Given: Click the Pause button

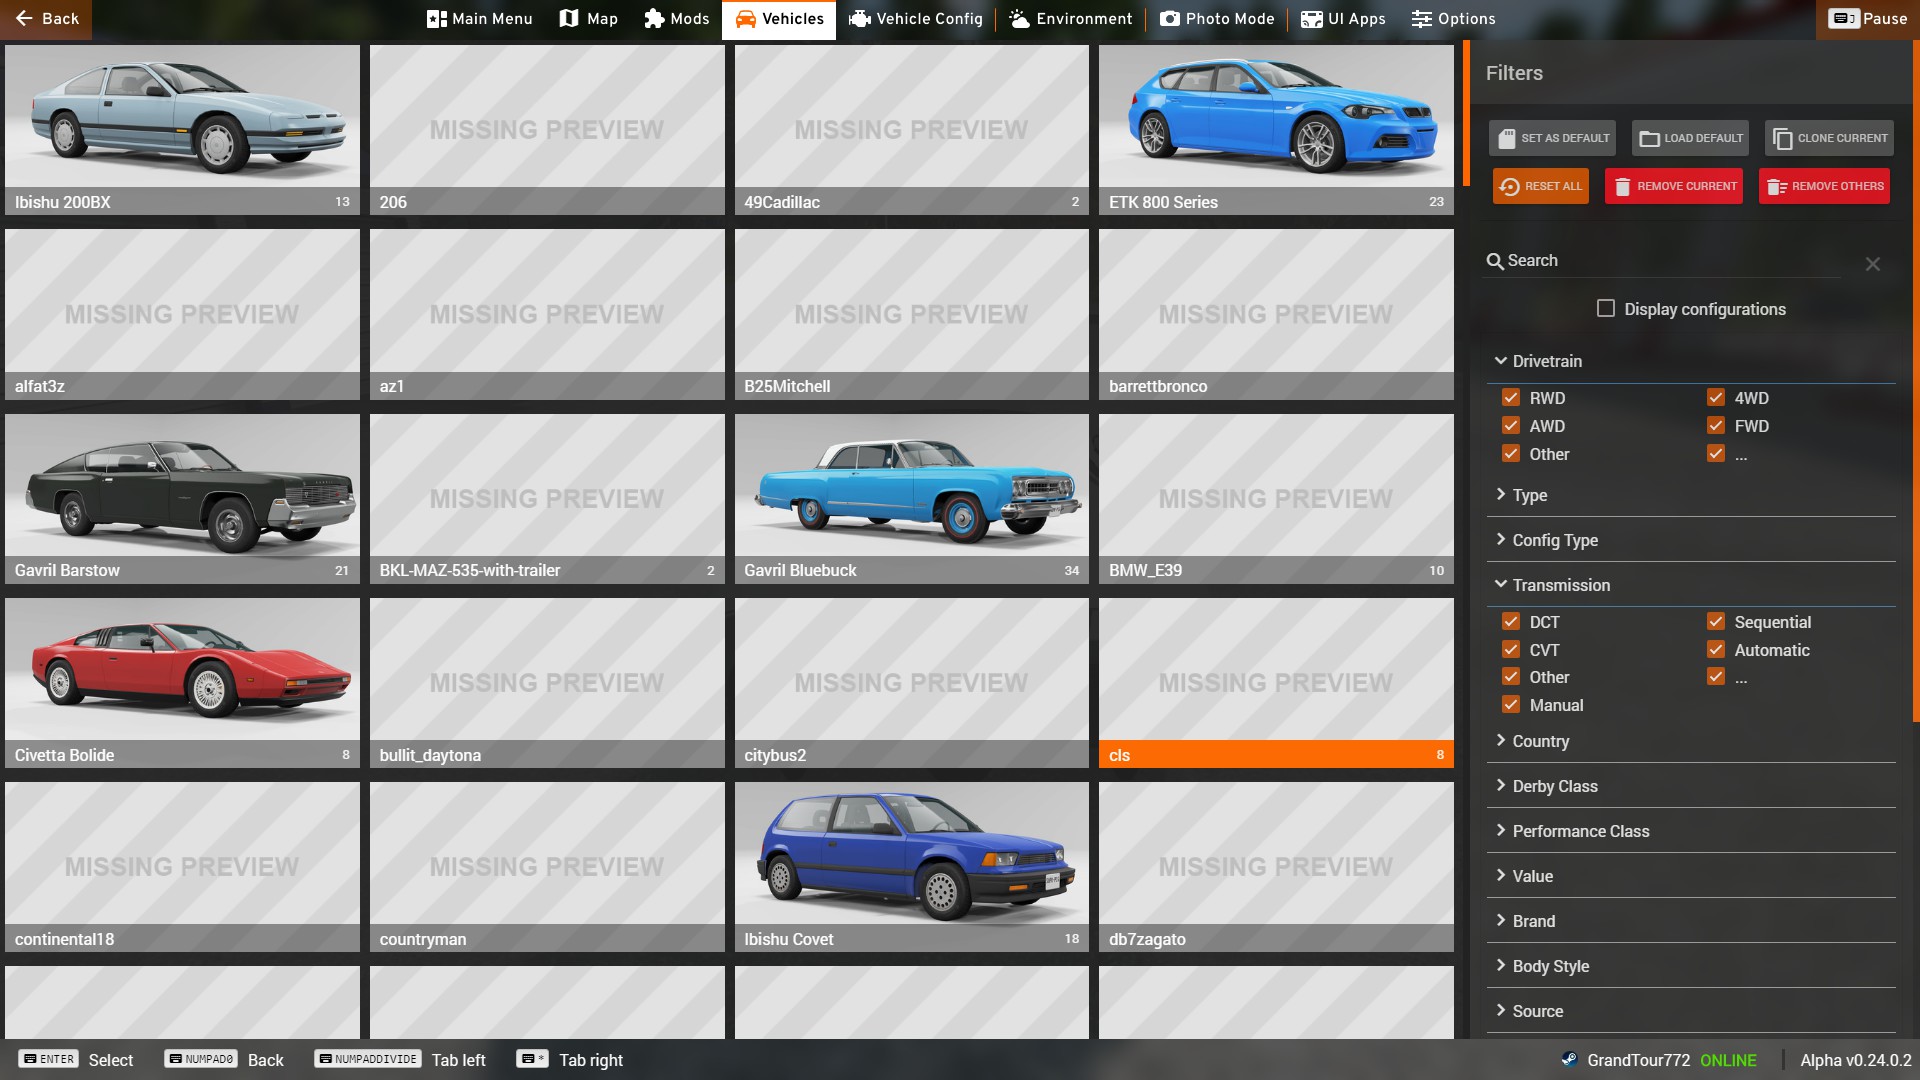Looking at the screenshot, I should coord(1868,19).
